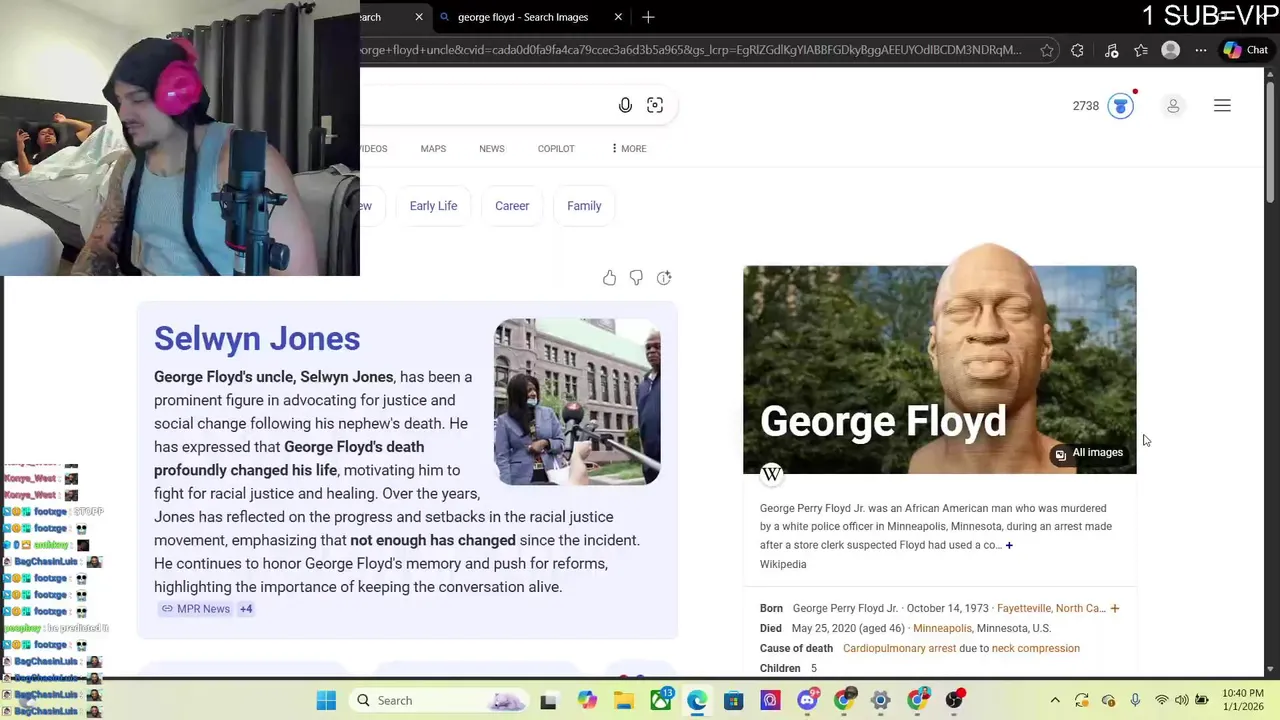Click the Edge profile avatar

point(1171,50)
